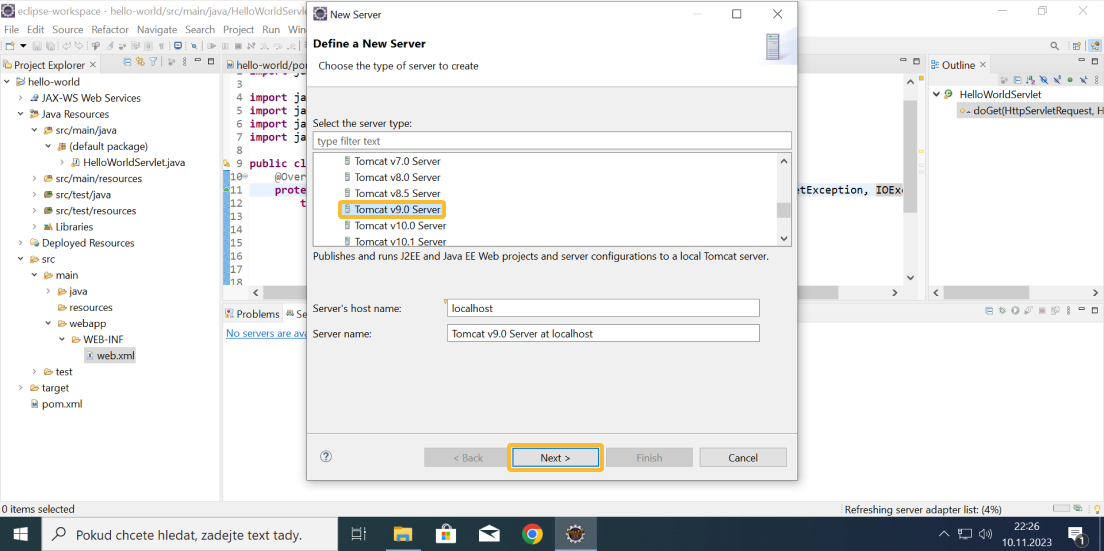
Task: Open the Navigate menu
Action: point(157,30)
